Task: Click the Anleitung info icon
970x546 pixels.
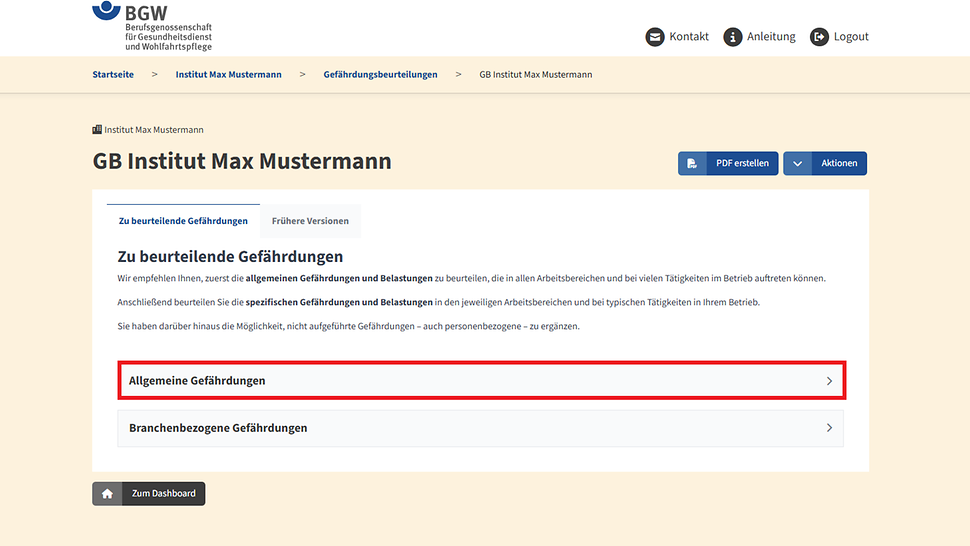Action: (x=732, y=37)
